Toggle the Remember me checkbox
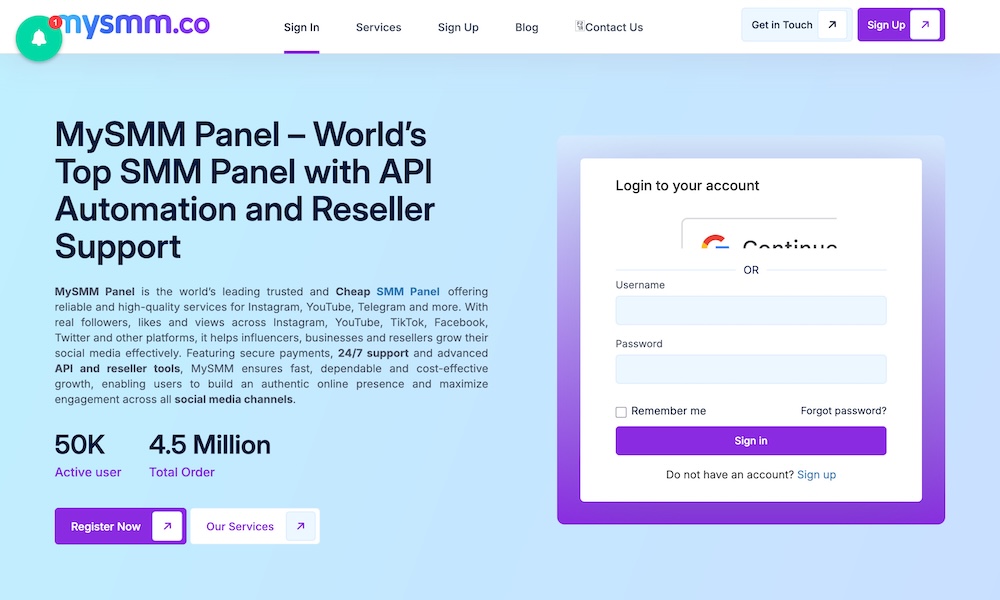Image resolution: width=1000 pixels, height=600 pixels. [x=621, y=412]
